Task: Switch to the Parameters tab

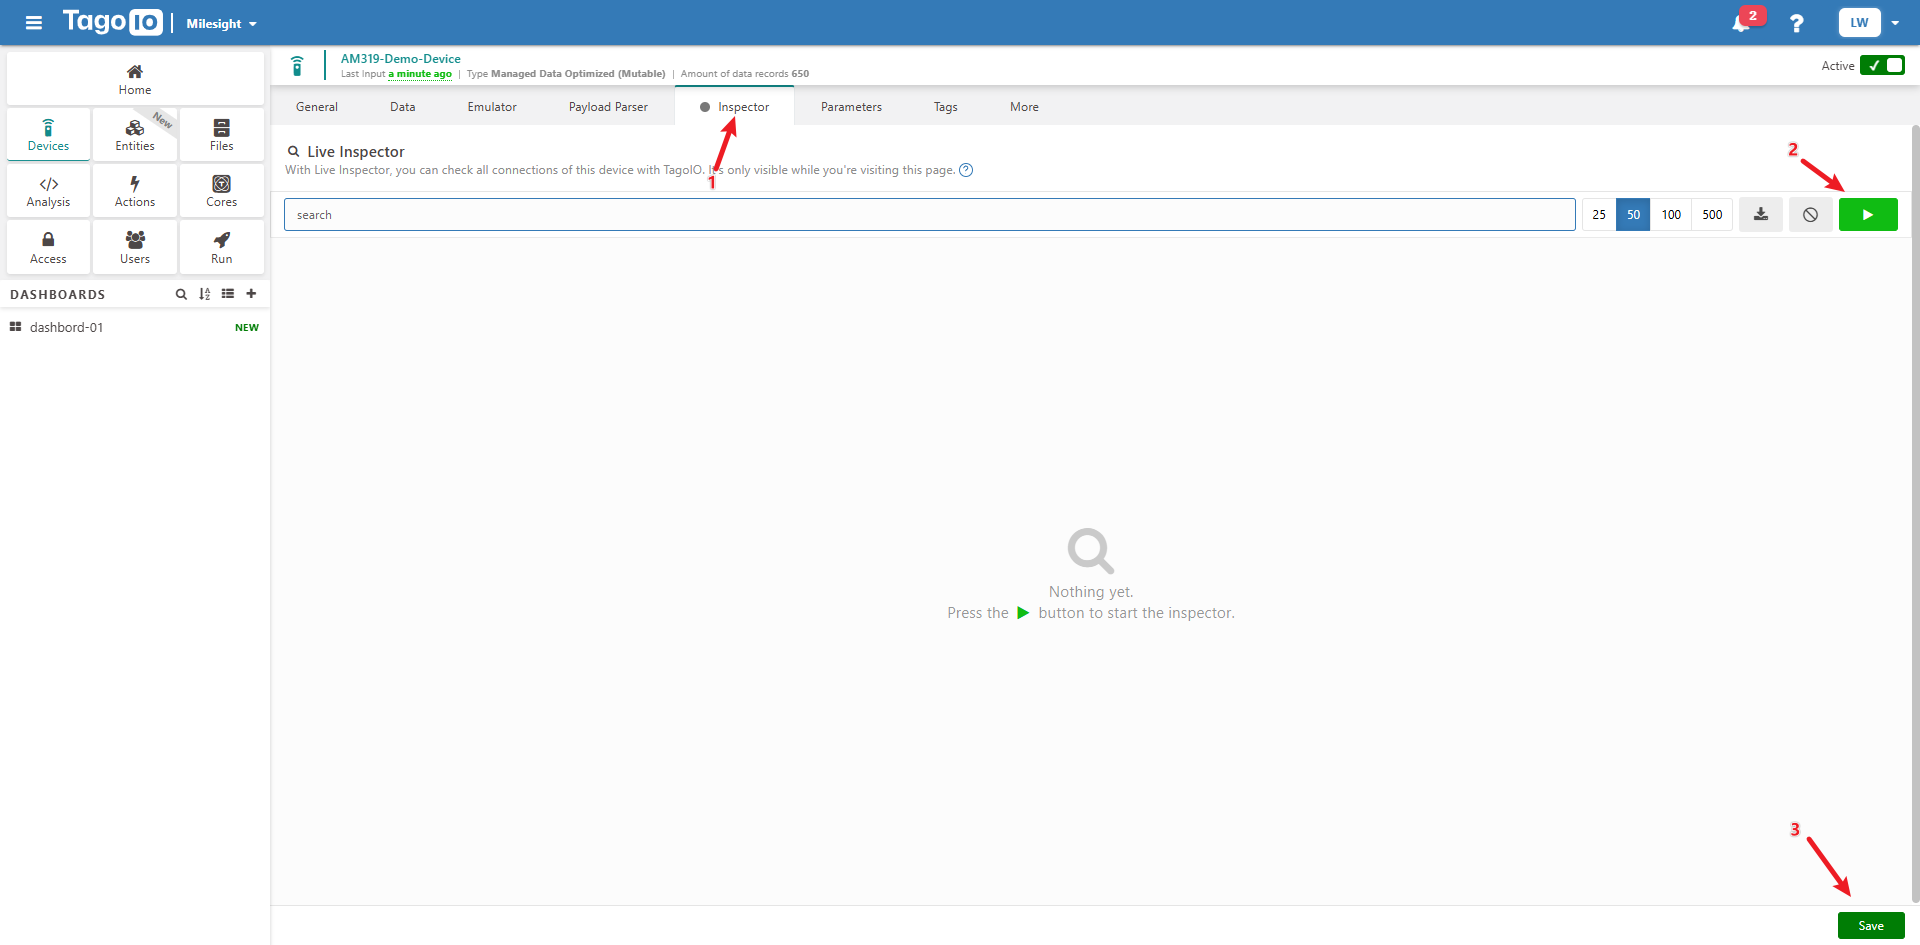Action: [x=851, y=107]
